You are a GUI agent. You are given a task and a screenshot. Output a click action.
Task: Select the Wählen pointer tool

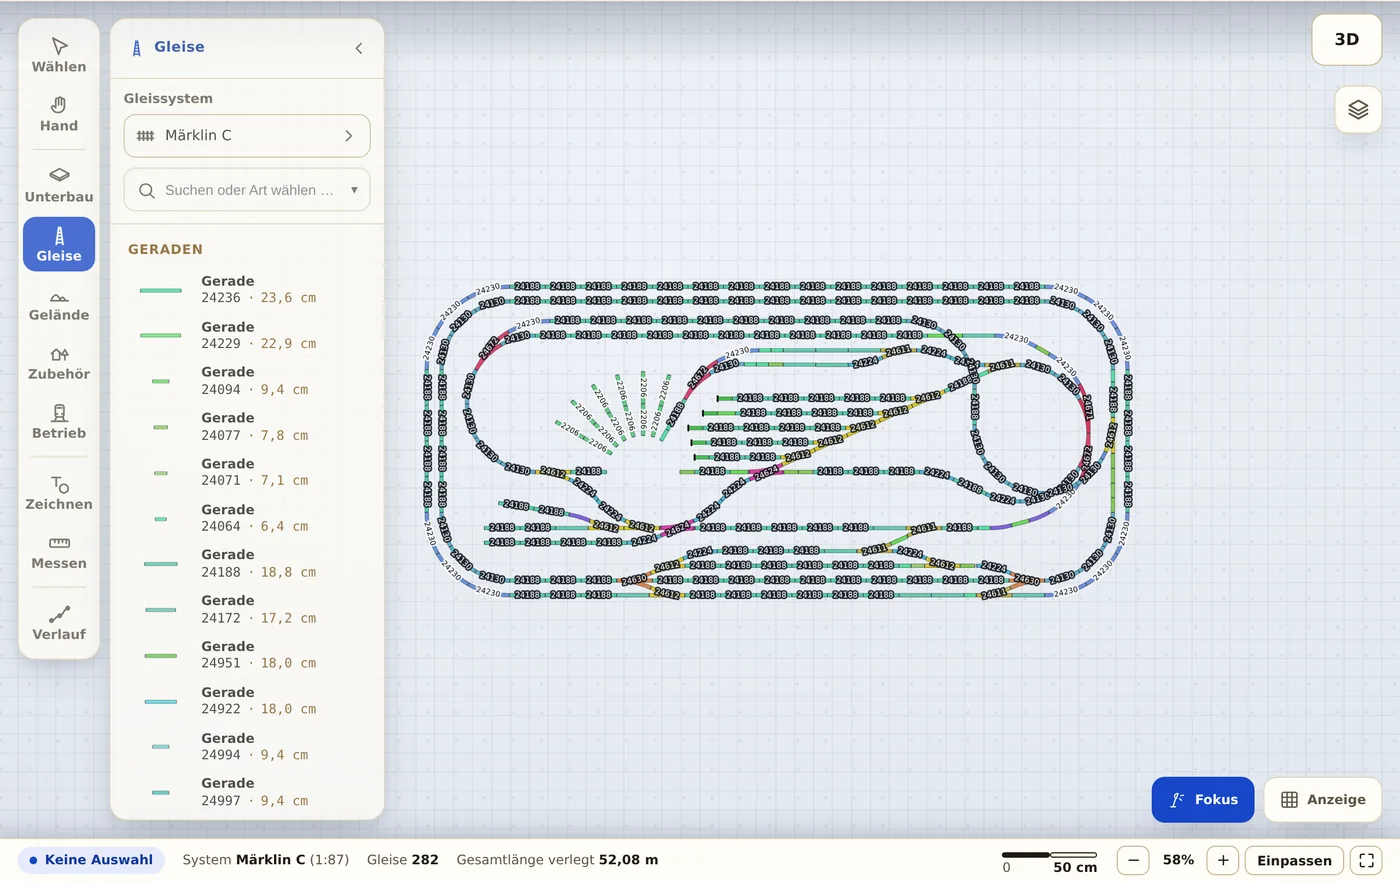click(59, 55)
